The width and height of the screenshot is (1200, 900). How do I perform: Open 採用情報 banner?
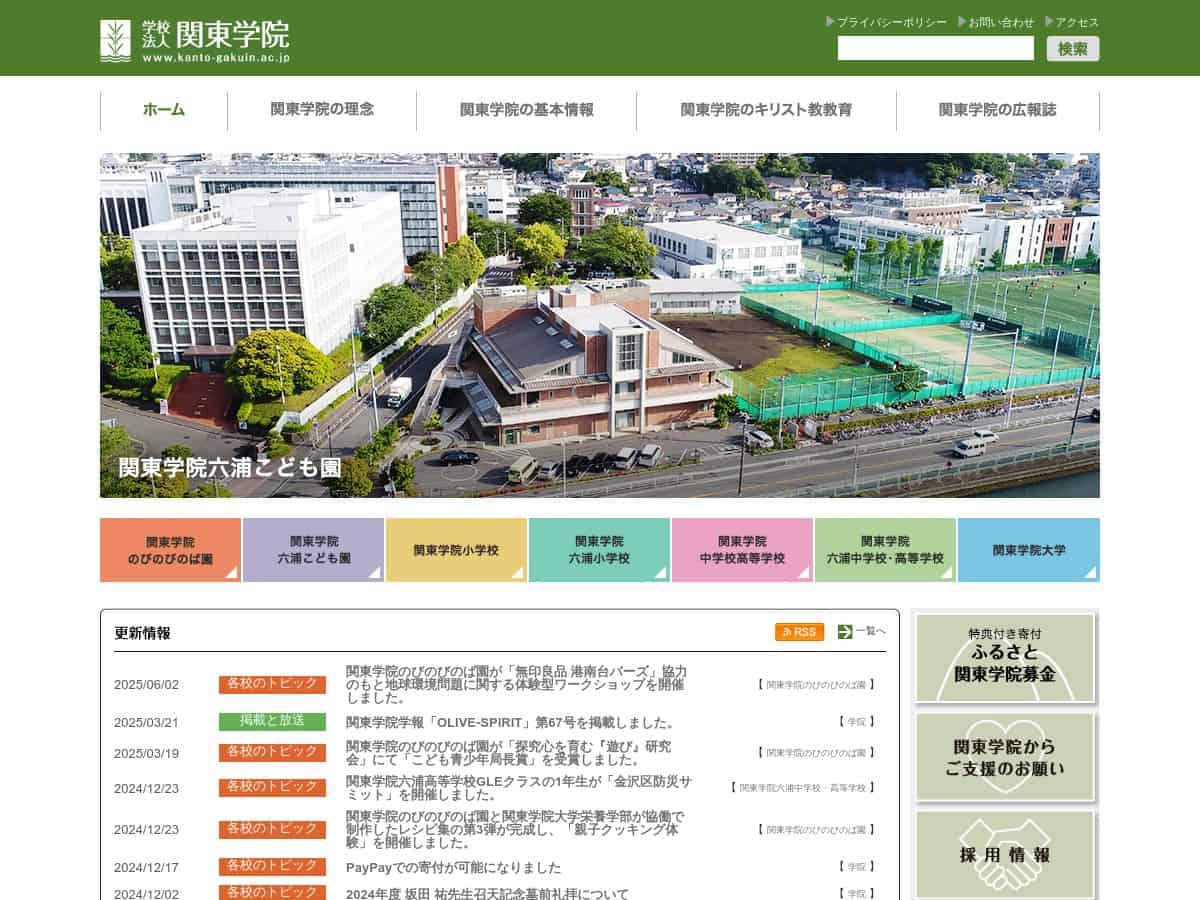tap(1005, 854)
